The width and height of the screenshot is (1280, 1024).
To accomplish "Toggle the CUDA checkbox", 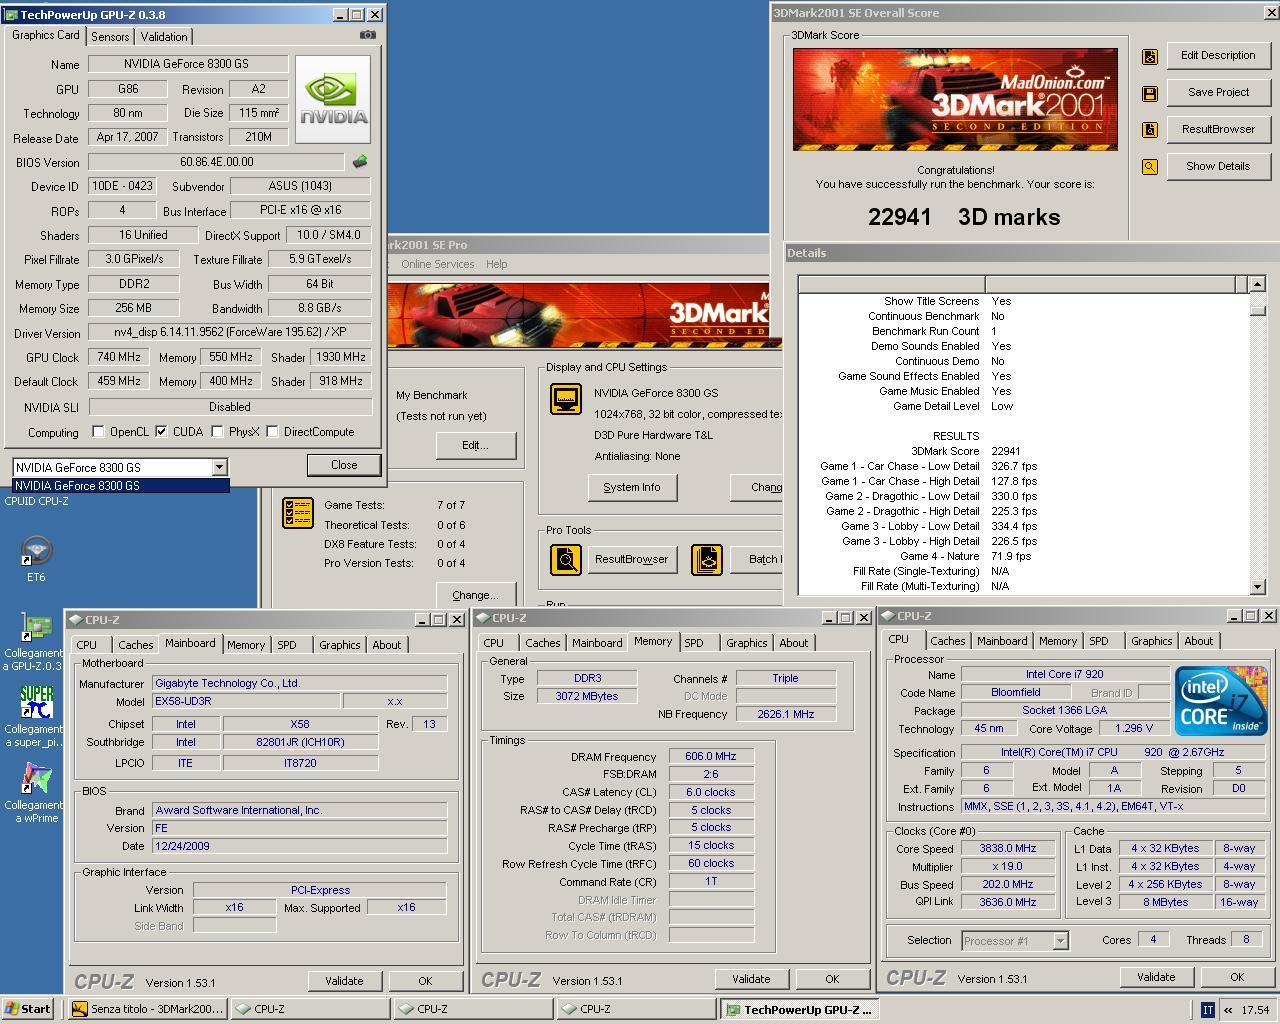I will (161, 432).
